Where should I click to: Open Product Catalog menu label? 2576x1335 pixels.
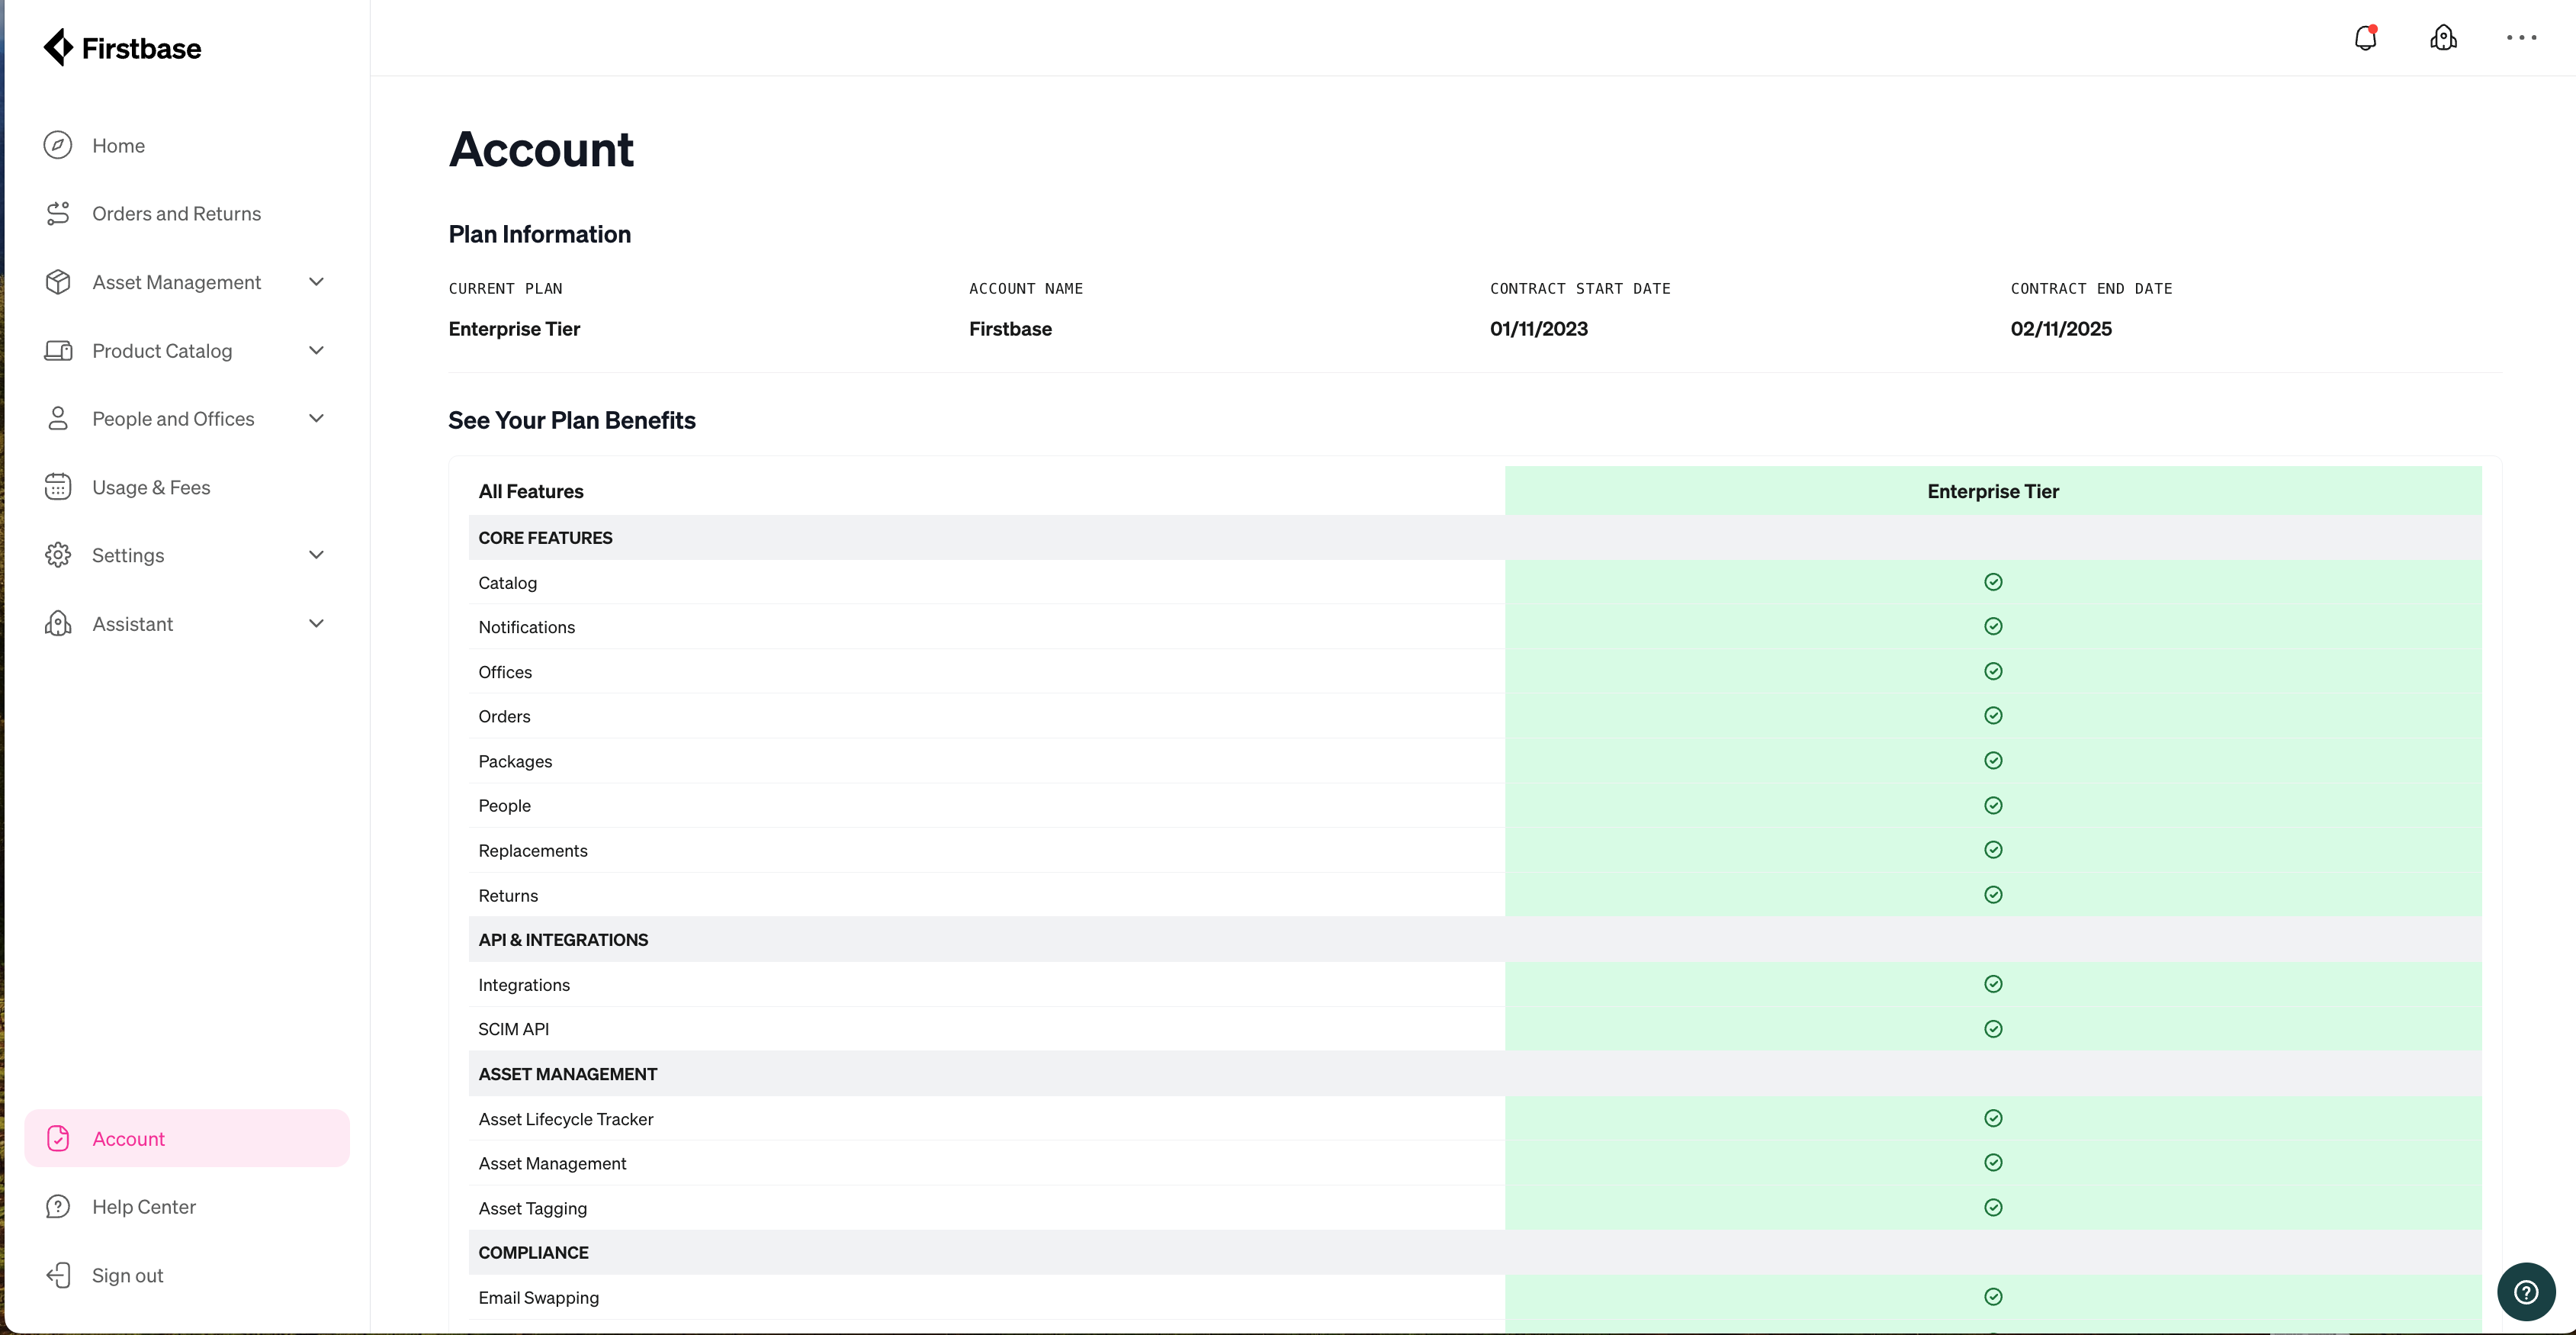(x=162, y=351)
